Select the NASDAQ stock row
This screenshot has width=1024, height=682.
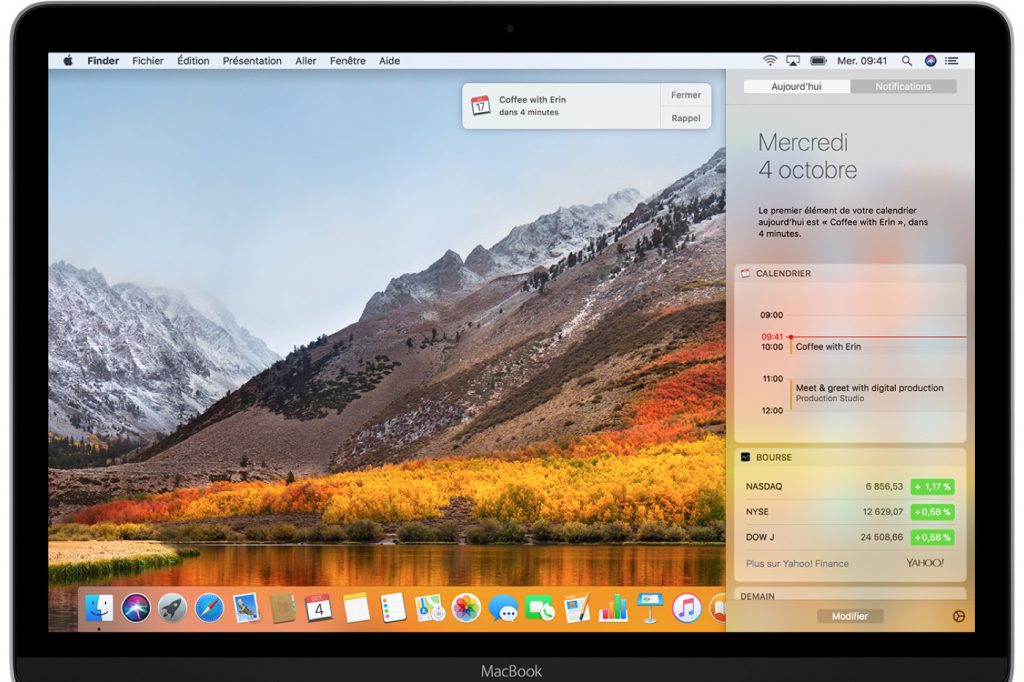click(x=850, y=487)
